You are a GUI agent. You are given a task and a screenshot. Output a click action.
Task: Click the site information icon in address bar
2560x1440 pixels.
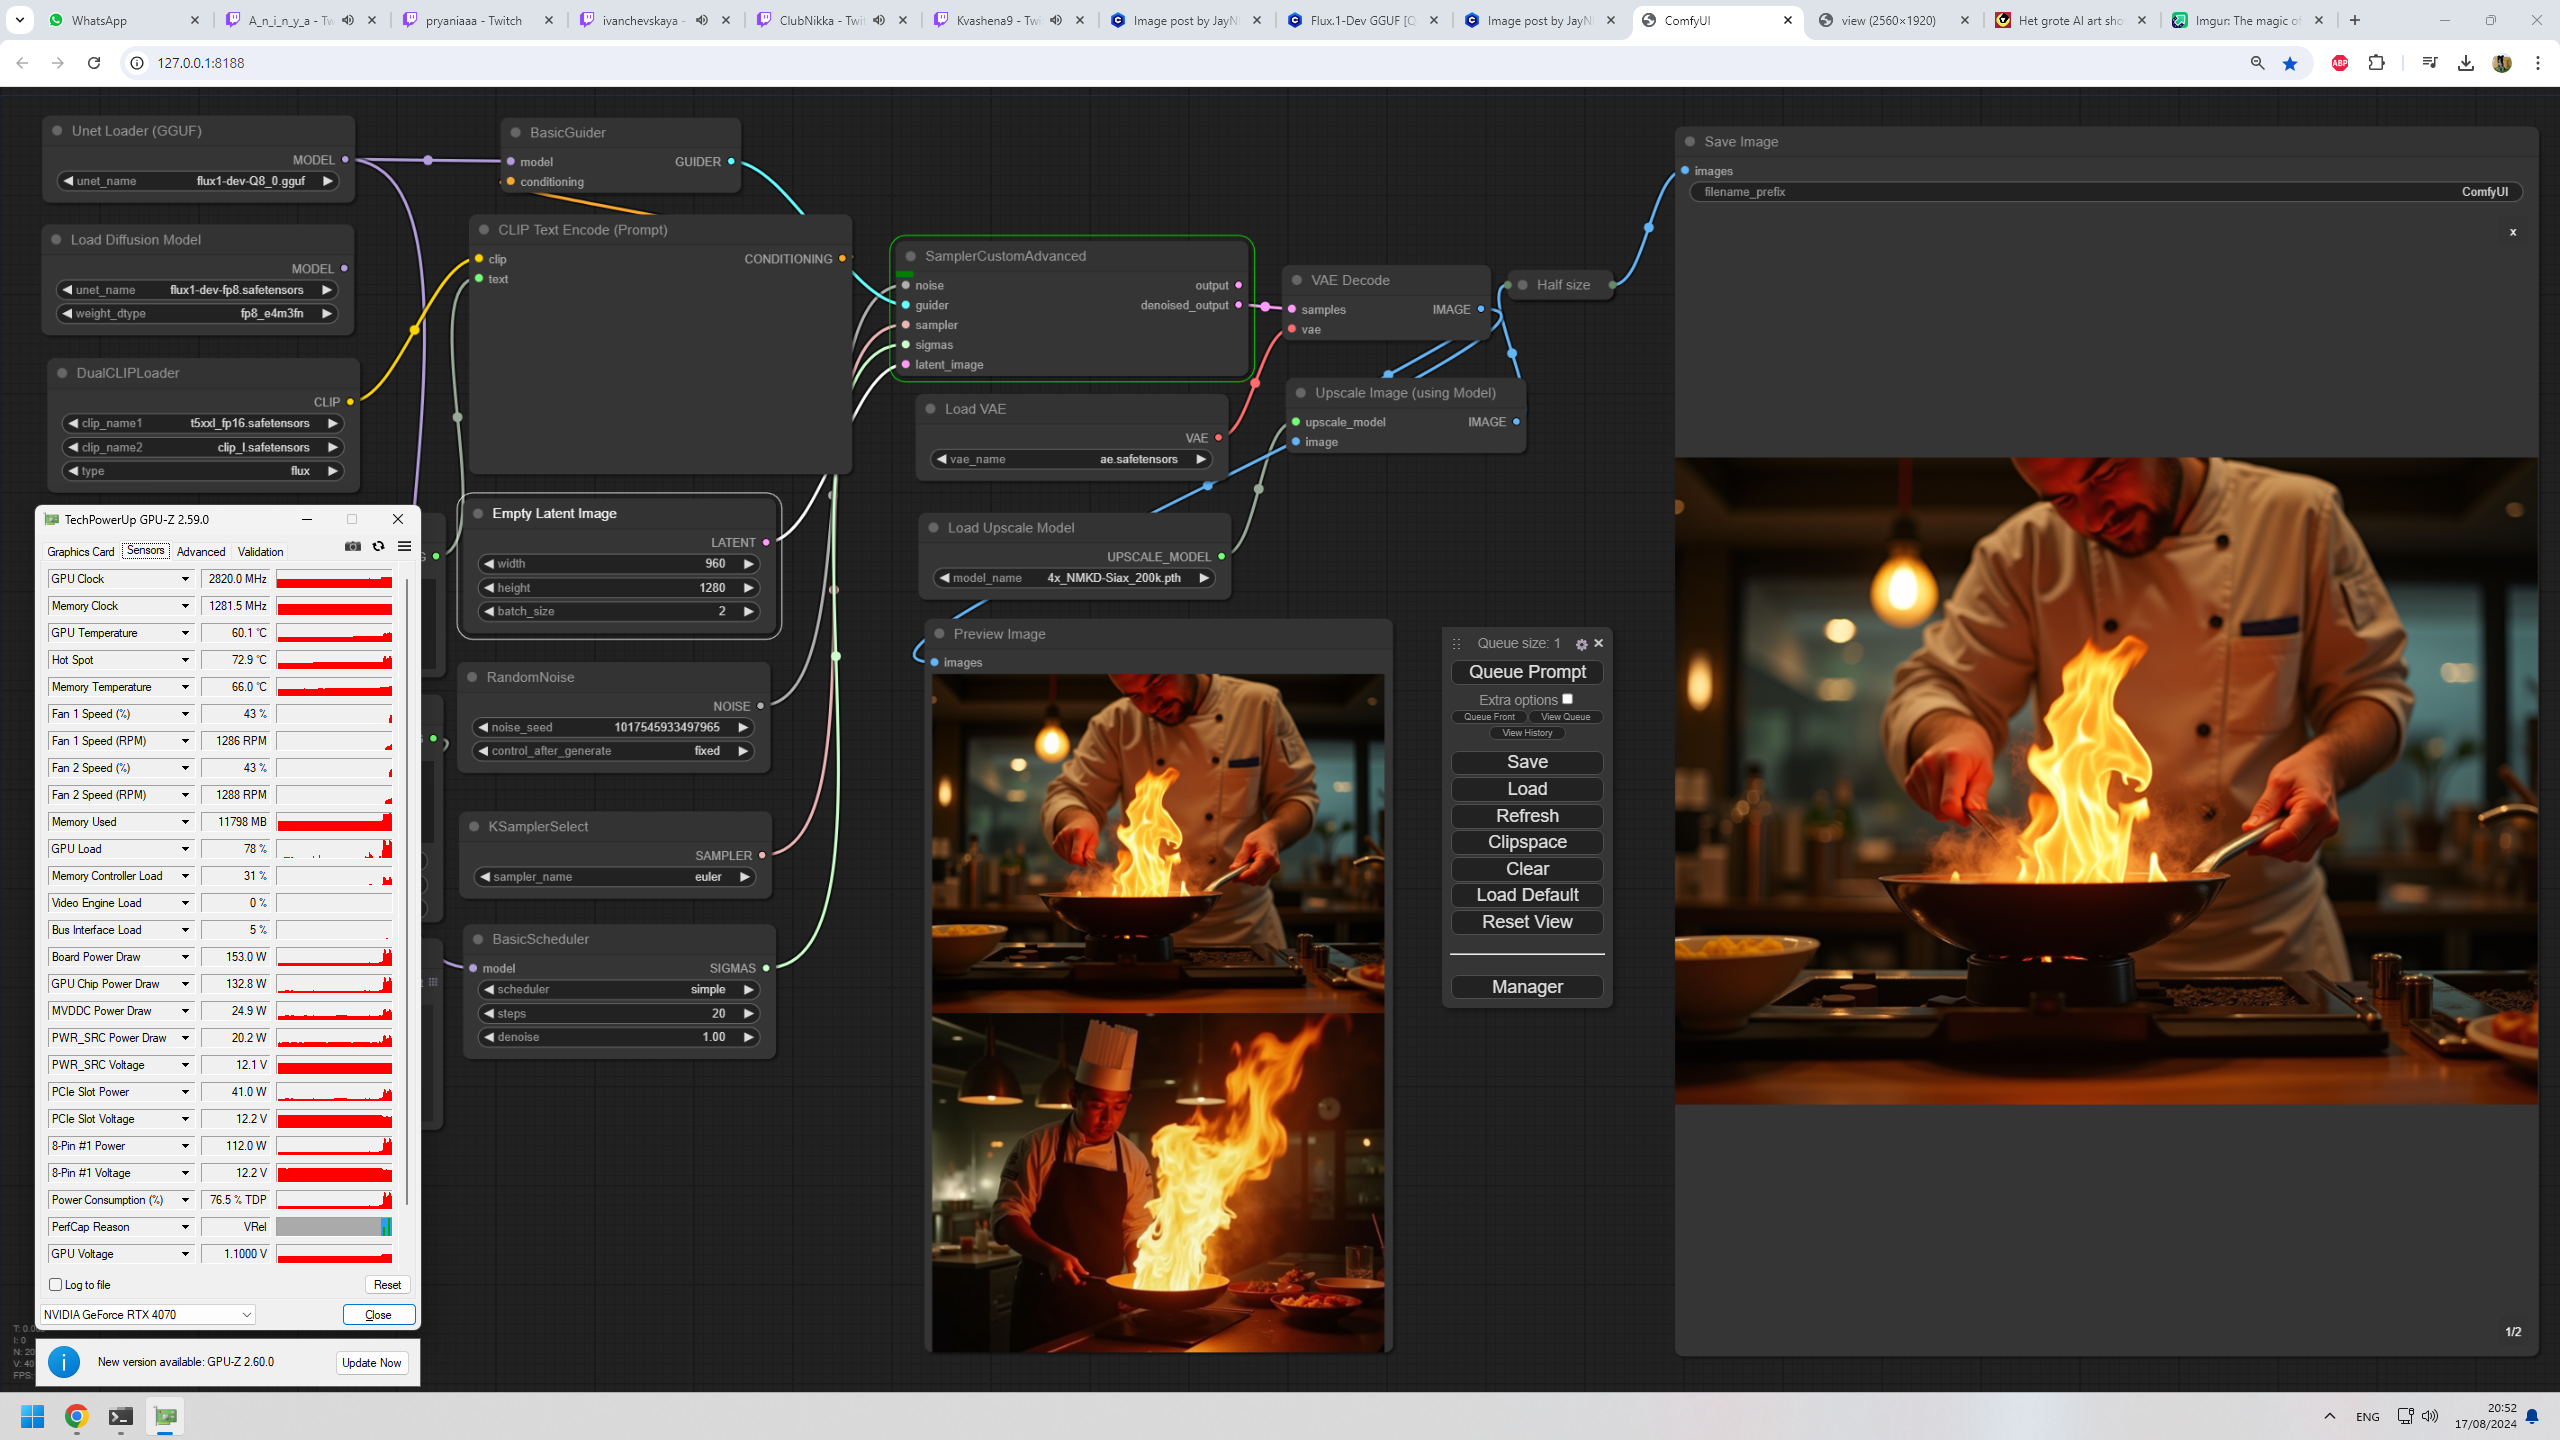[x=137, y=63]
